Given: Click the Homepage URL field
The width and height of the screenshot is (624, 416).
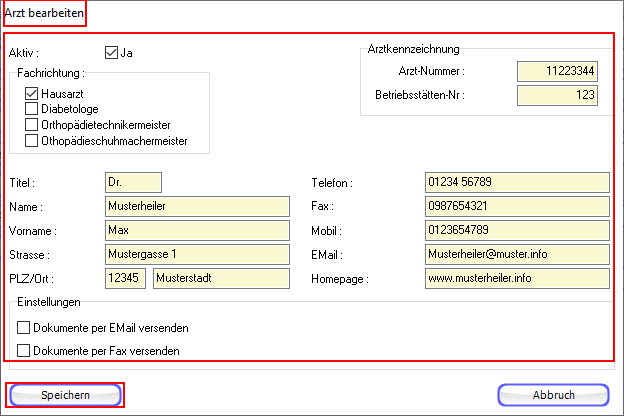Looking at the screenshot, I should (x=516, y=278).
